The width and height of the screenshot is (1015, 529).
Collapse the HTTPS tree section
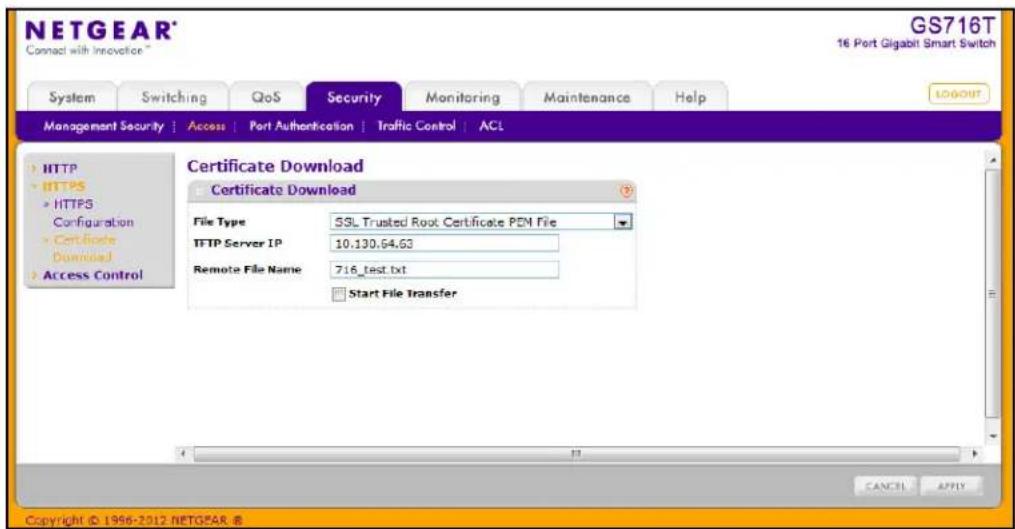63,186
